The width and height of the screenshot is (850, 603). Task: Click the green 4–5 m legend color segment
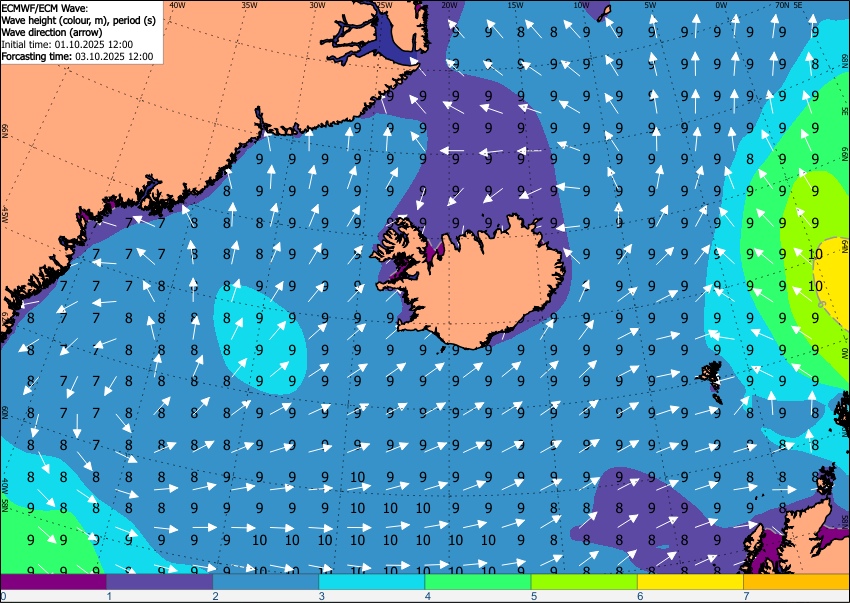coord(478,582)
